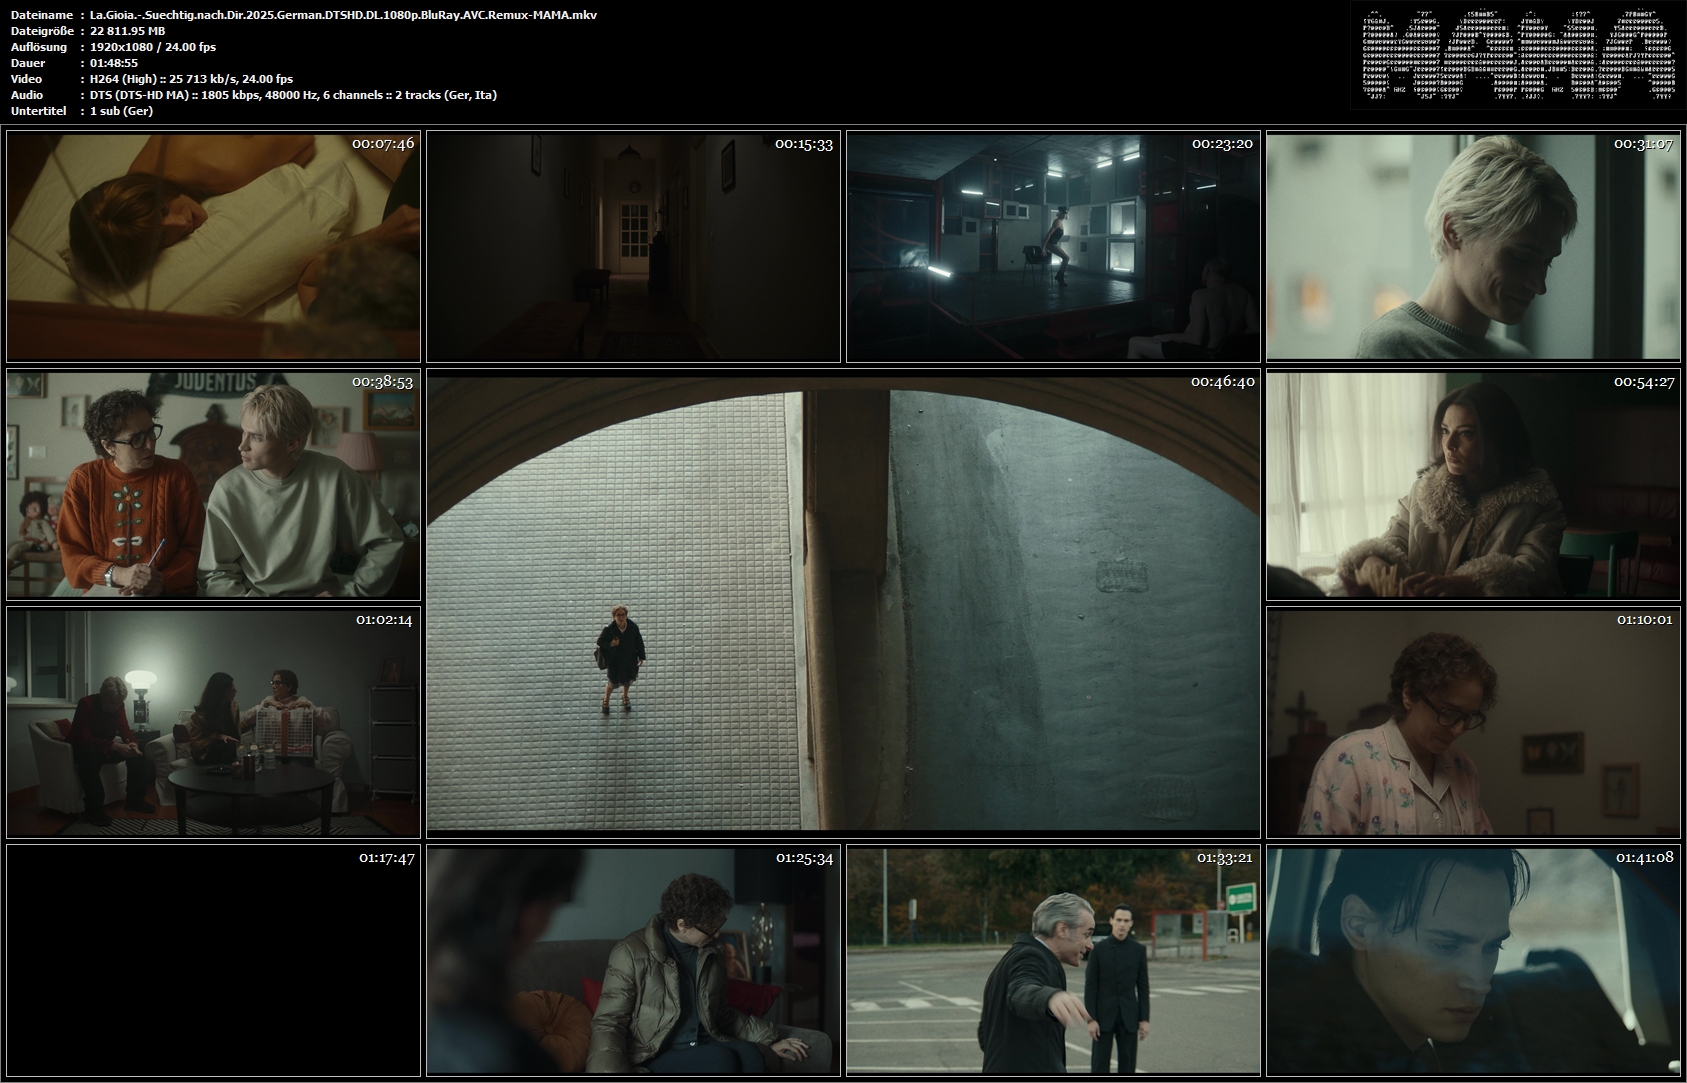Image resolution: width=1687 pixels, height=1083 pixels.
Task: Open the living room lamp scene 01:02:14
Action: [x=213, y=722]
